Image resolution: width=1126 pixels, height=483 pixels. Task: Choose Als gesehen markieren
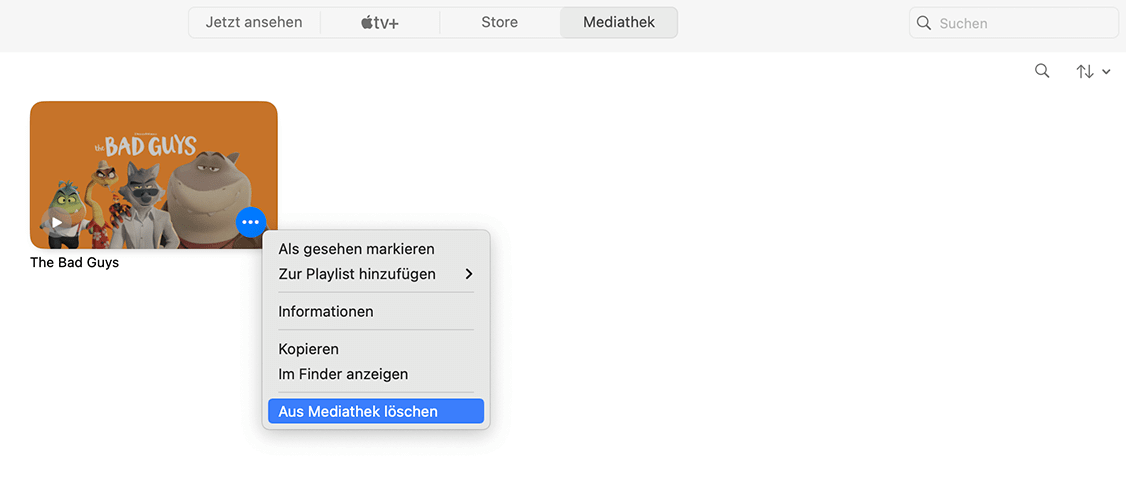(356, 249)
